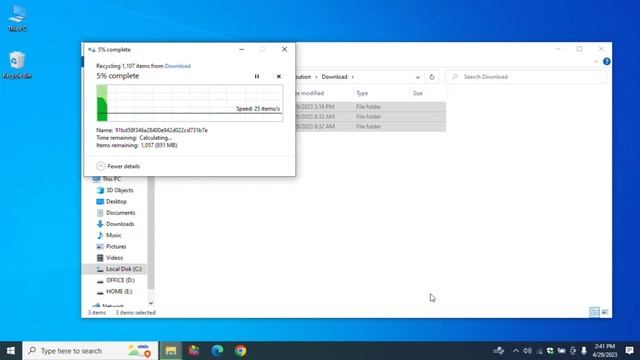Open File Explorer from taskbar

(171, 351)
